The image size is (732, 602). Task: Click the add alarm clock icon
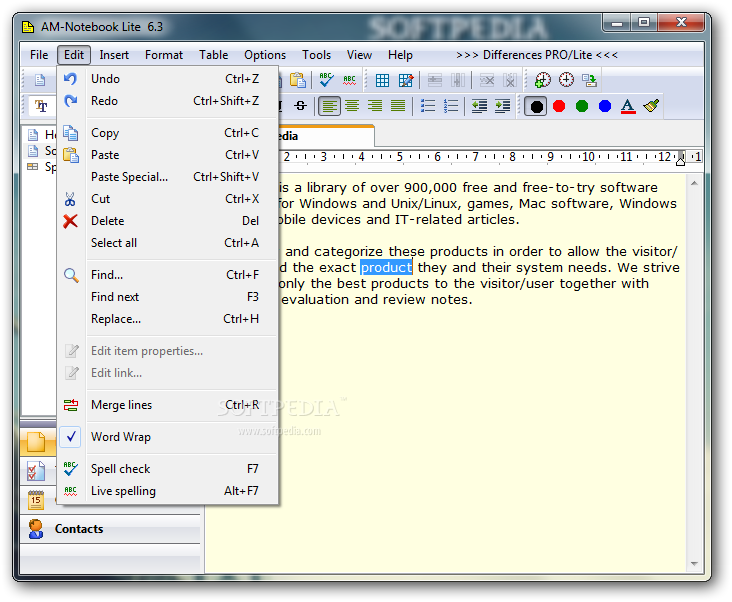coord(542,80)
